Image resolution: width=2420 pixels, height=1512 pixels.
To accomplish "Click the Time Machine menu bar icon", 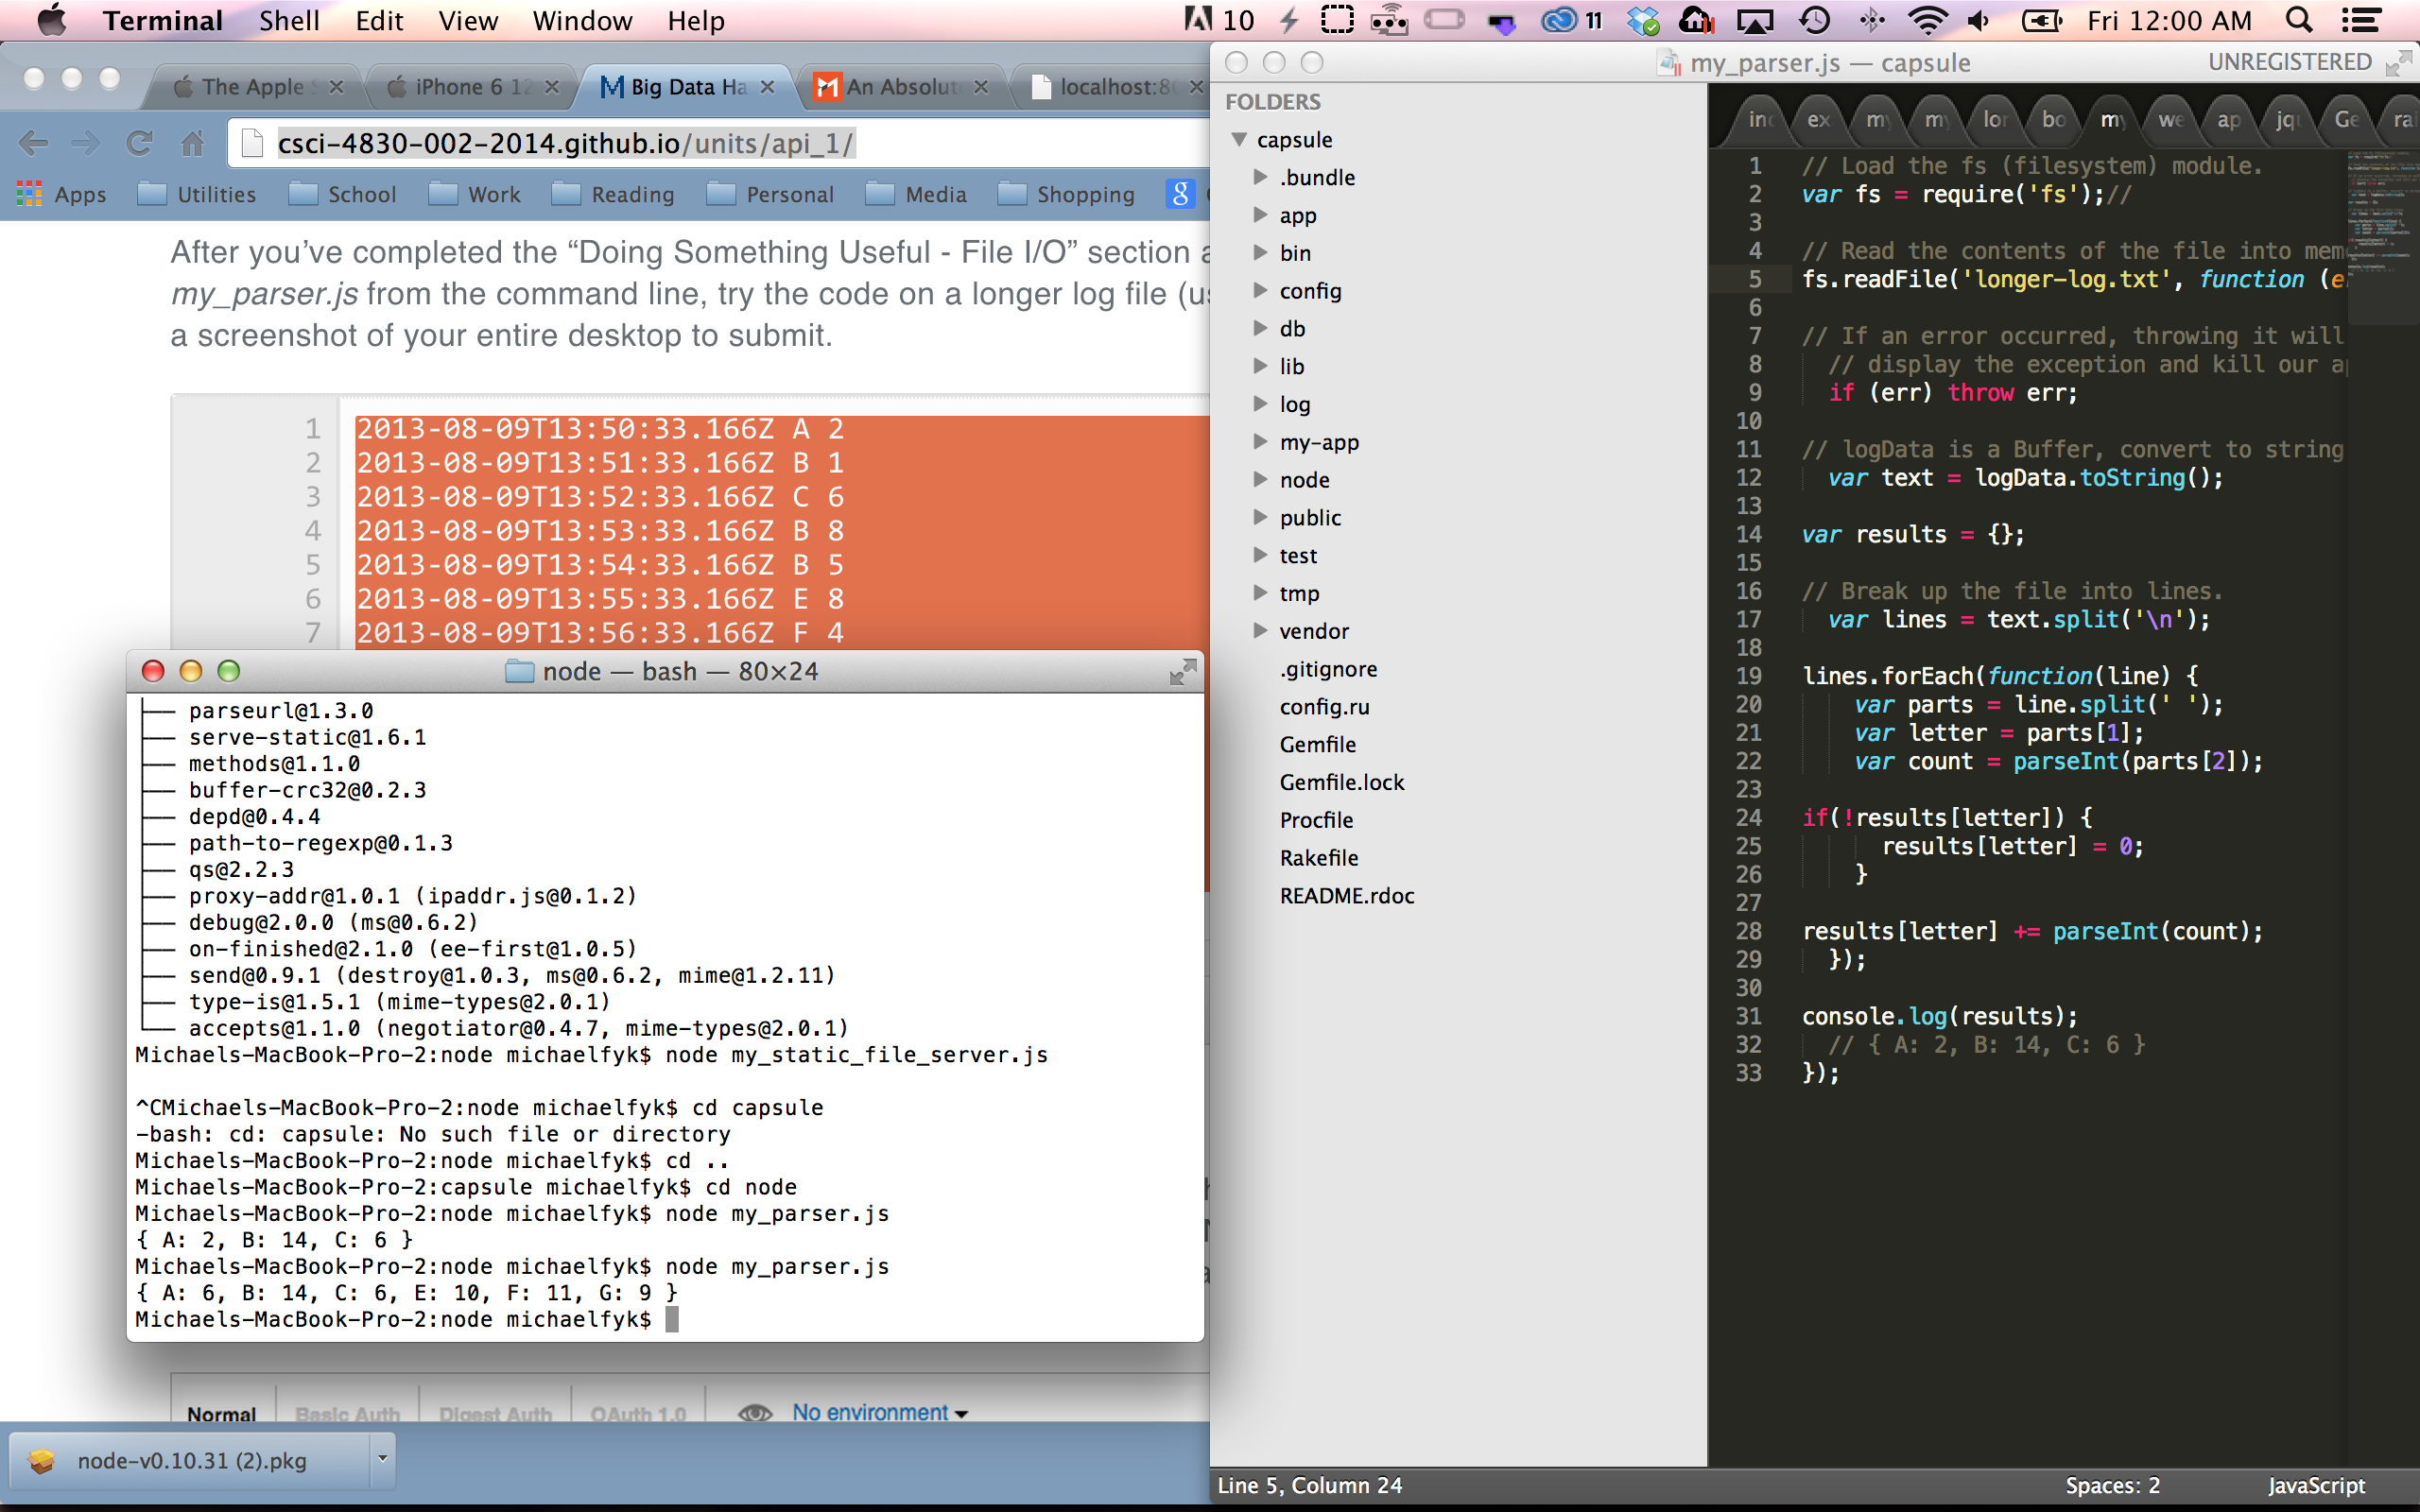I will [1815, 20].
